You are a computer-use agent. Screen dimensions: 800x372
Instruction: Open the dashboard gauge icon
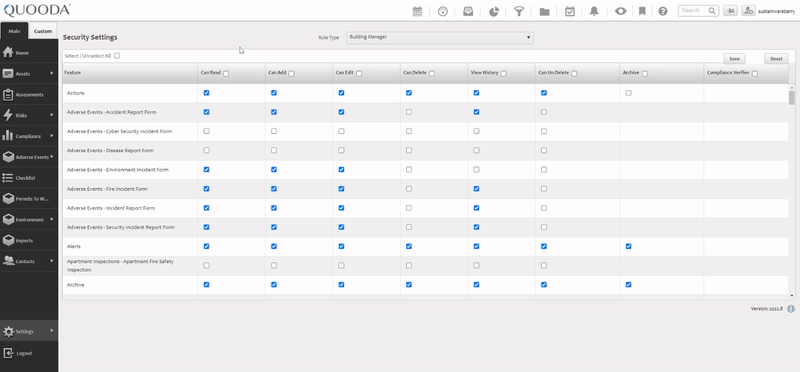[443, 11]
